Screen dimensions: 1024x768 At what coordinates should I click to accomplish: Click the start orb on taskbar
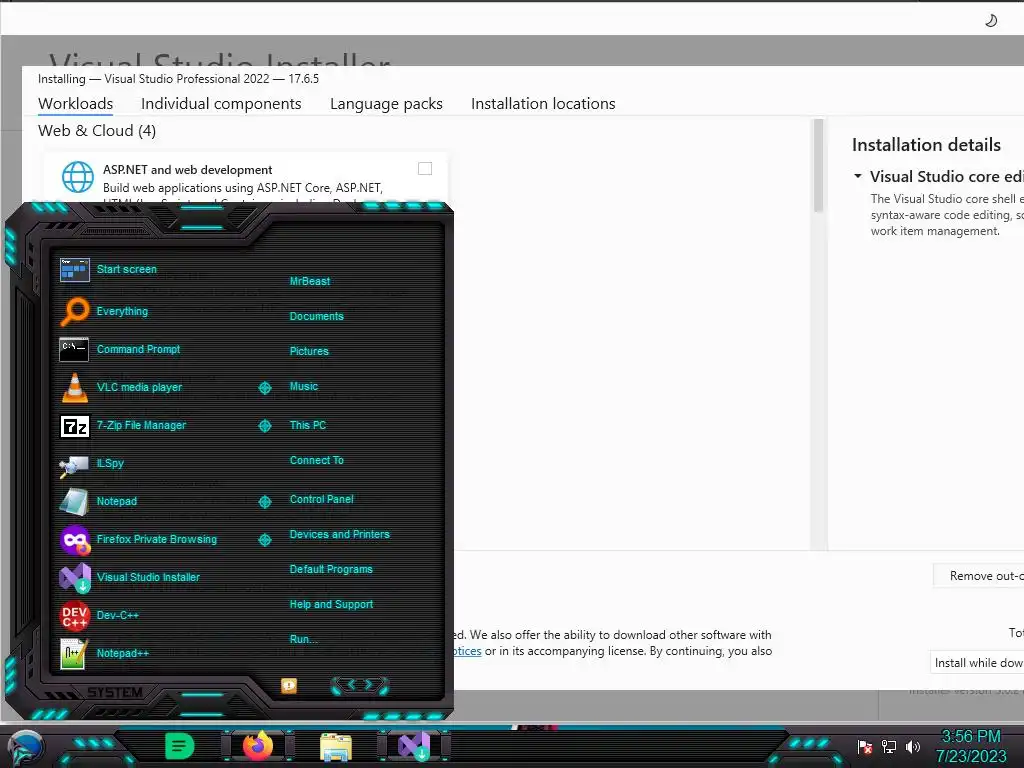[26, 747]
